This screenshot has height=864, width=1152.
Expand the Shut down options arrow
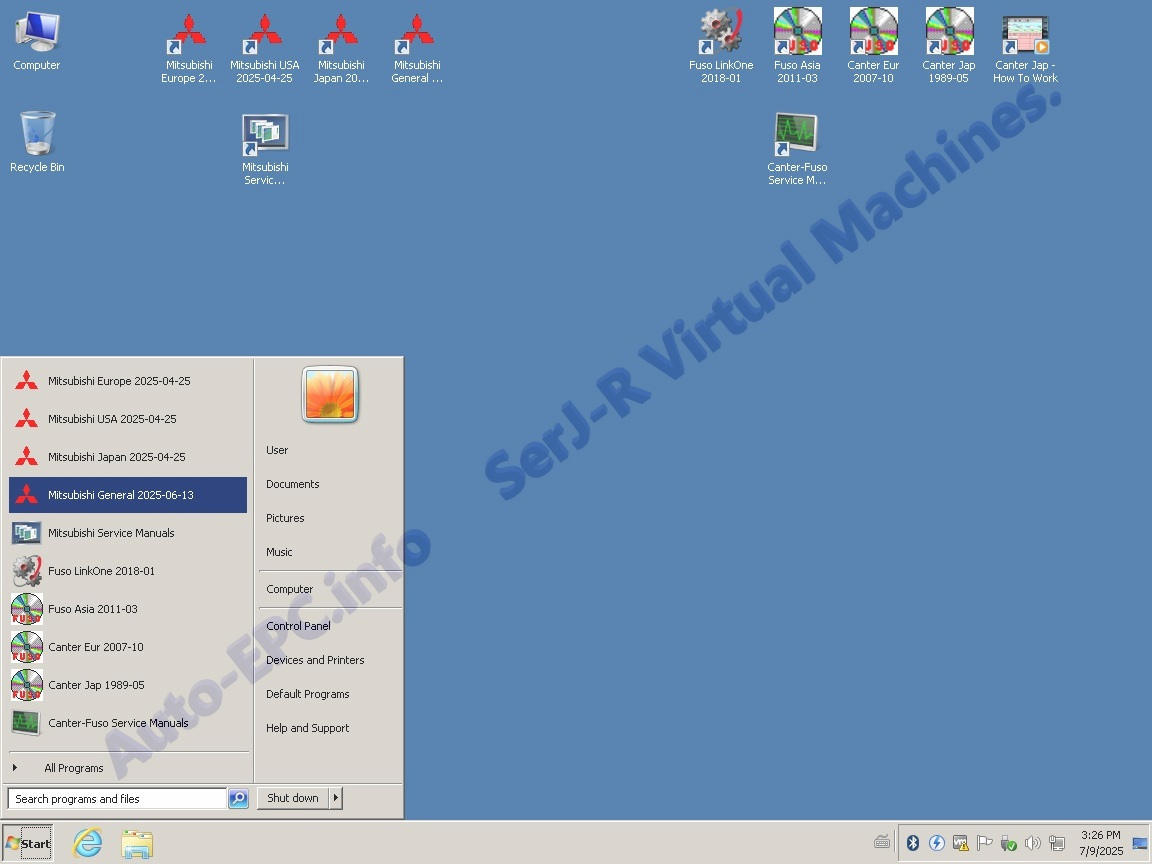[x=336, y=798]
